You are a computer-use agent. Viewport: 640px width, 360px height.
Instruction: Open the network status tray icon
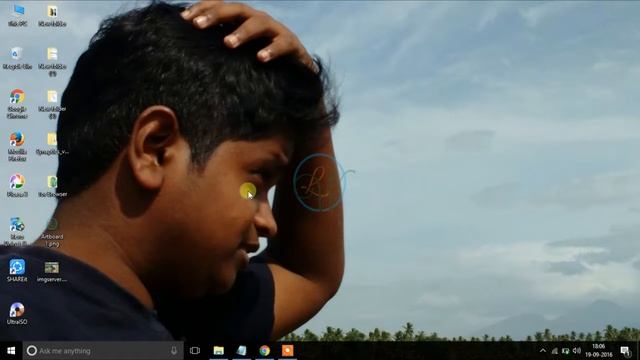[x=554, y=351]
